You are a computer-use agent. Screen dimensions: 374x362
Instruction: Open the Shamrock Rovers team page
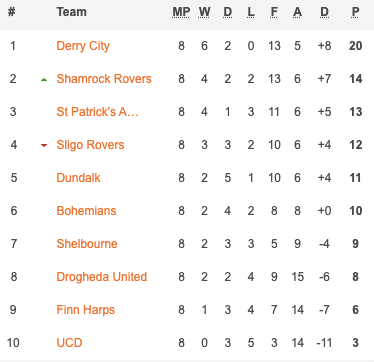(x=104, y=79)
